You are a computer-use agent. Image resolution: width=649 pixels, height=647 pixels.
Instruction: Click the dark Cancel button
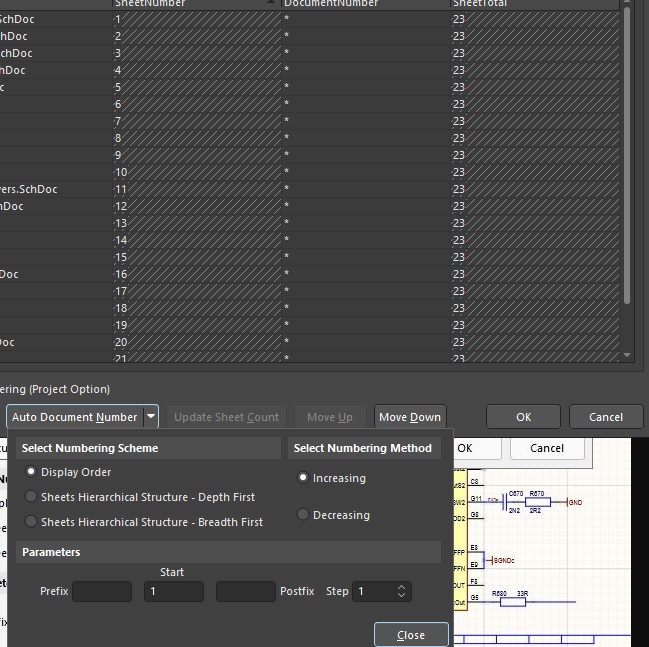[x=606, y=417]
